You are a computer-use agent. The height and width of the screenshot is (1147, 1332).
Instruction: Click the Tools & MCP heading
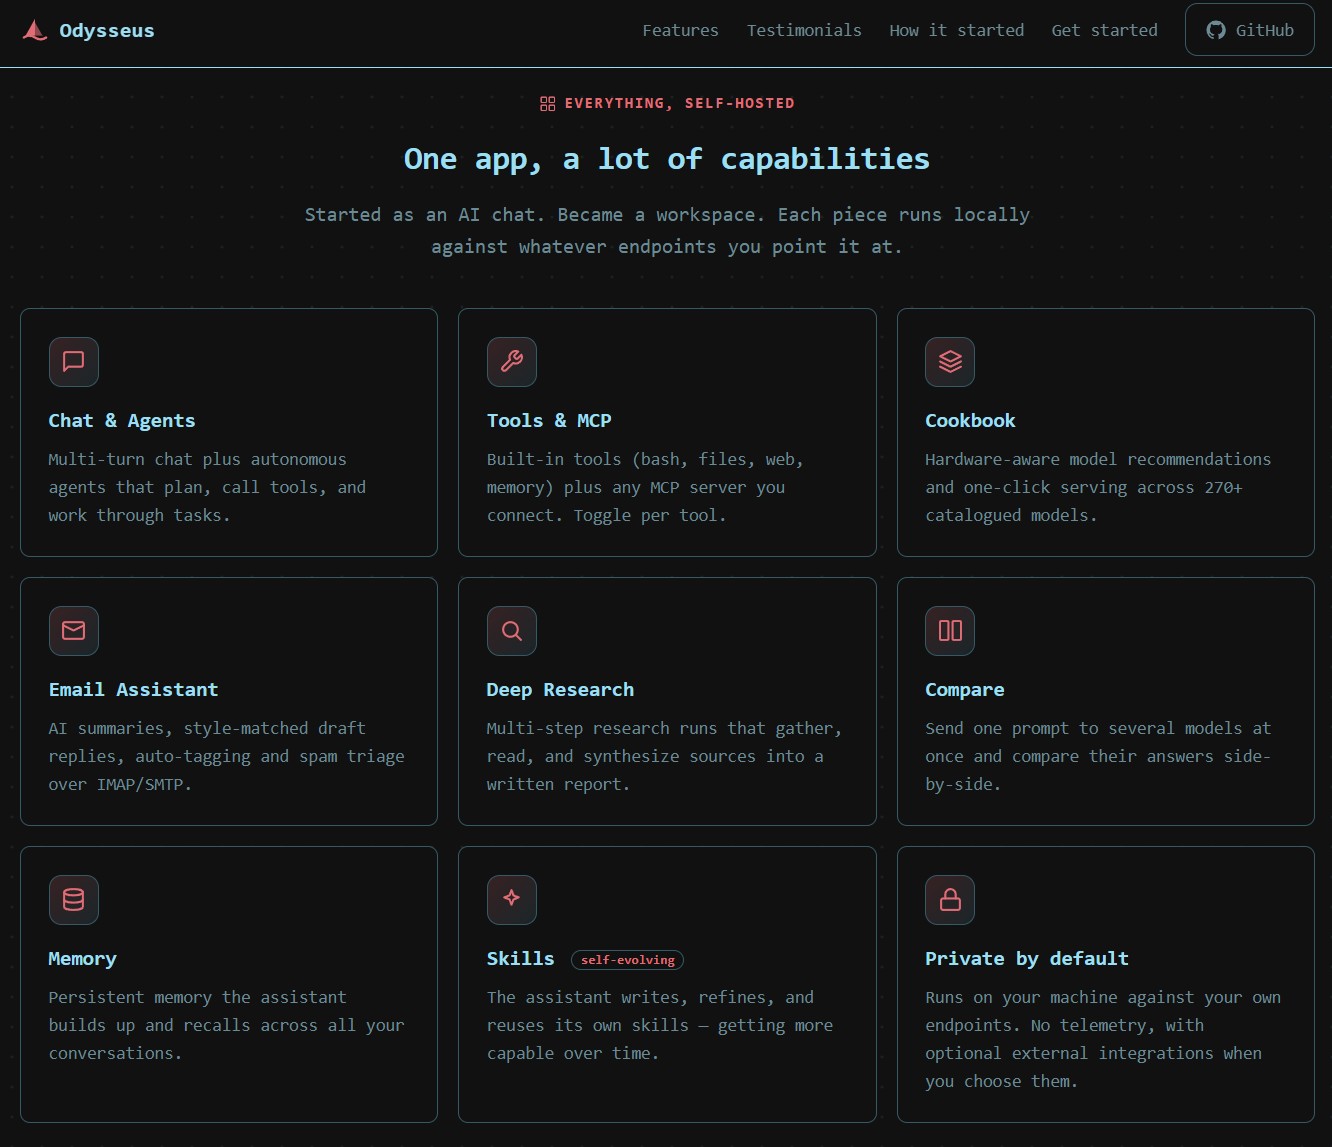549,421
